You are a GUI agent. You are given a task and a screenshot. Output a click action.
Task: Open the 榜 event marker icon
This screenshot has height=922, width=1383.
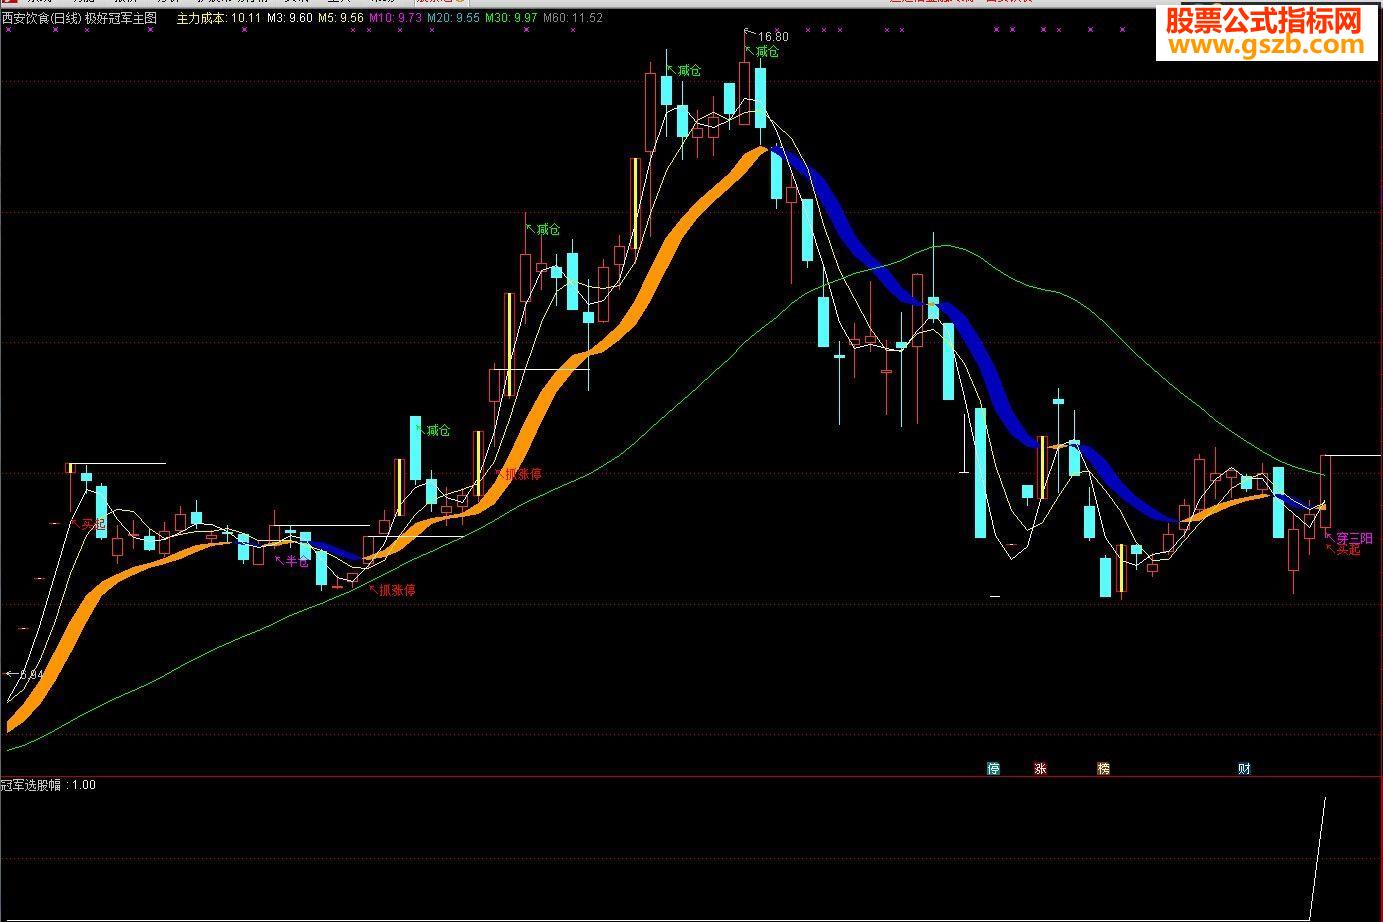tap(1103, 768)
